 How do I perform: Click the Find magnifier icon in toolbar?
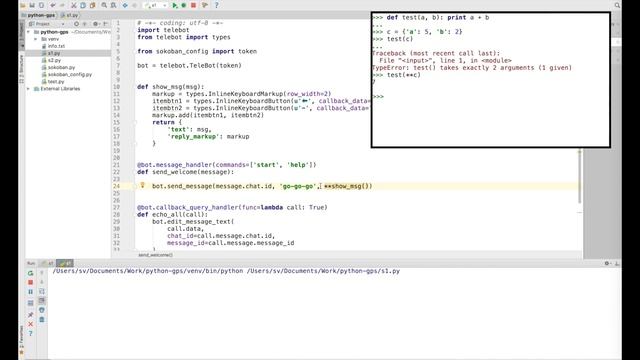coord(104,5)
